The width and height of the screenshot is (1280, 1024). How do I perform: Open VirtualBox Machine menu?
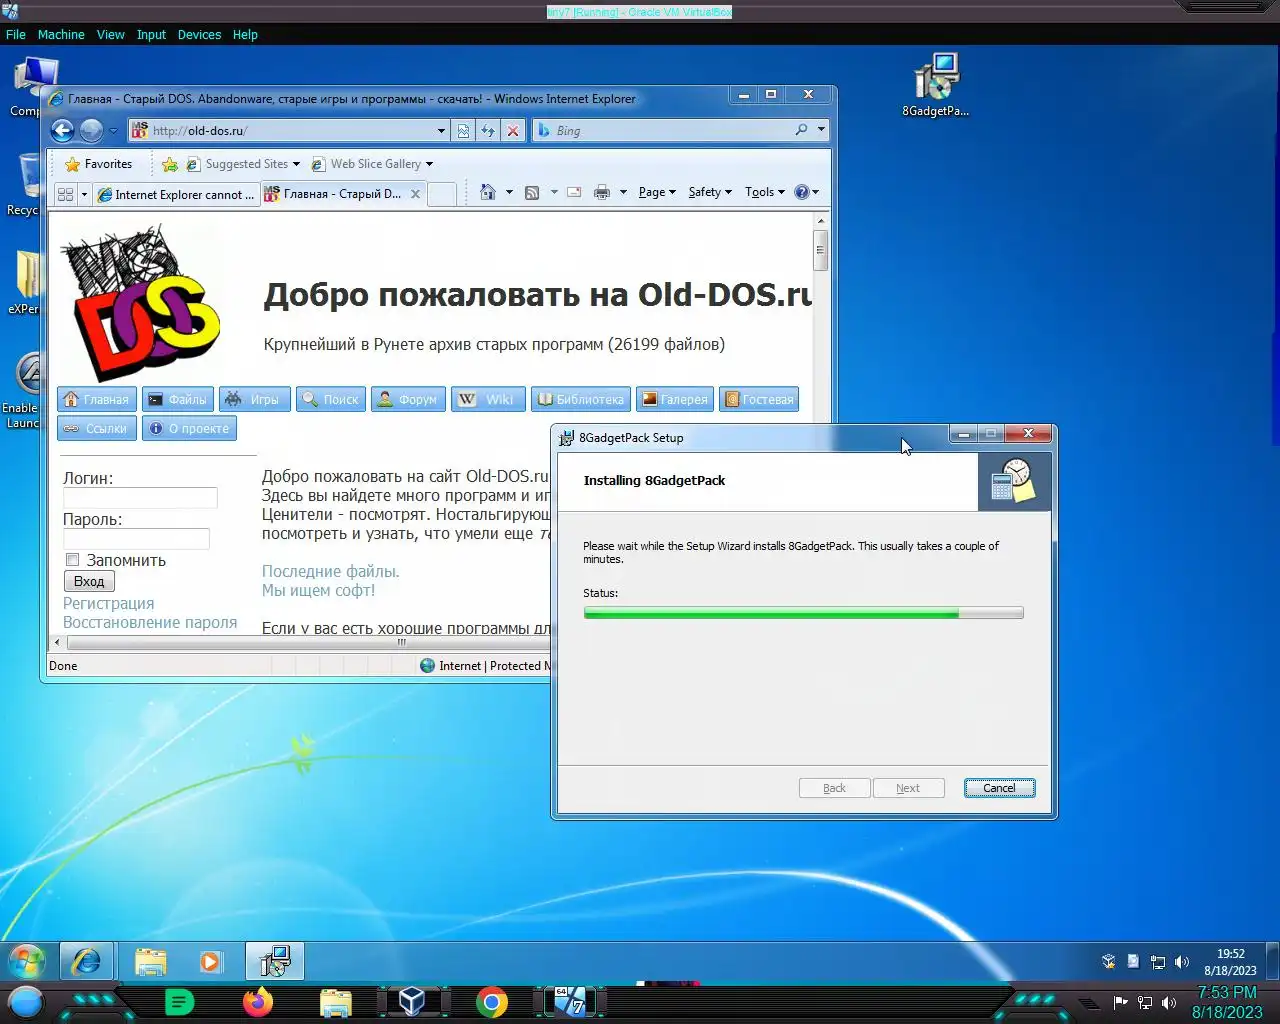[x=61, y=34]
